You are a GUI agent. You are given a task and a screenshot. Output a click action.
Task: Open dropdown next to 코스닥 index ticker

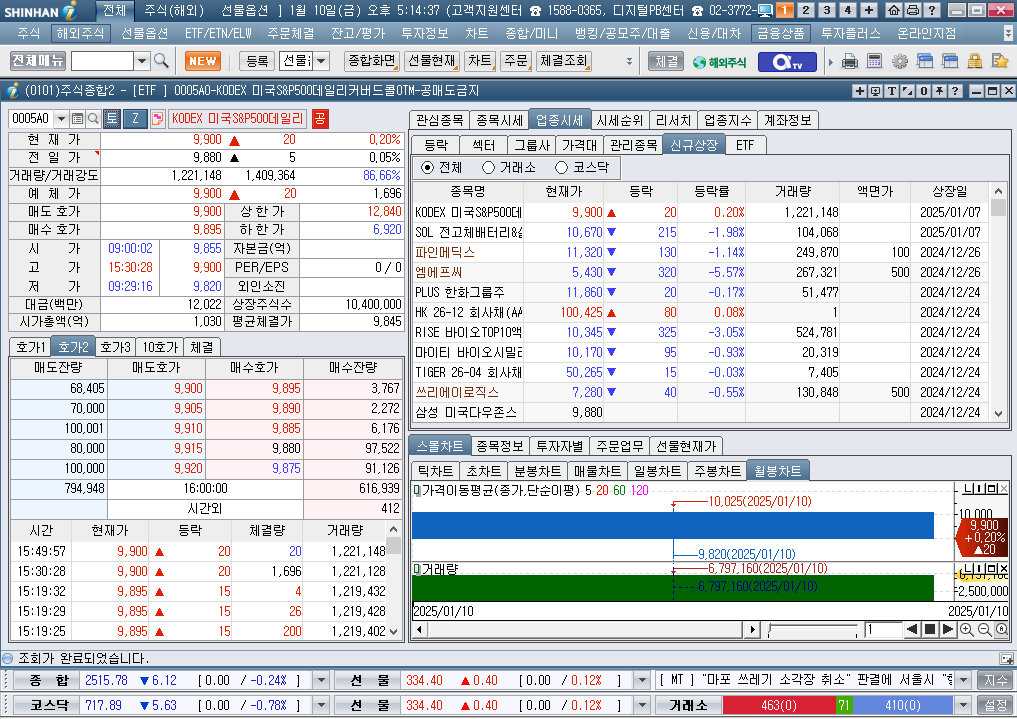click(x=321, y=705)
